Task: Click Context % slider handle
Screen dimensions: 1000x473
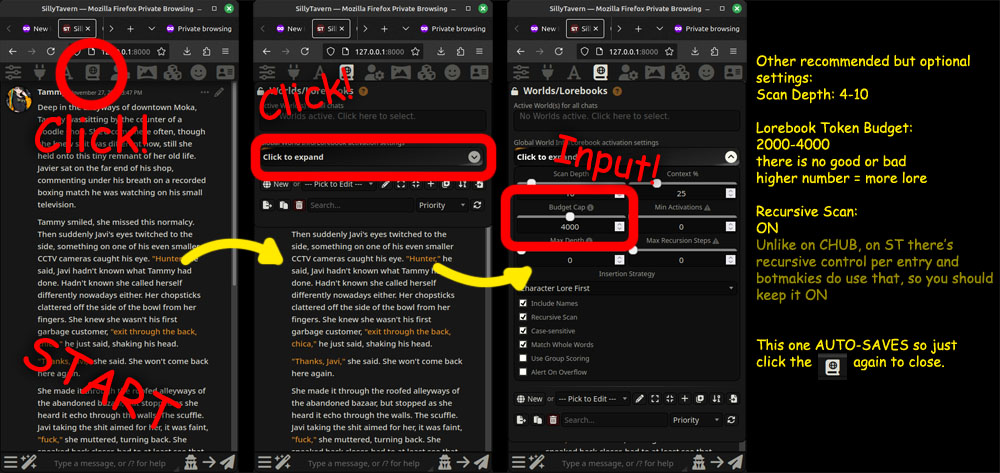Action: 657,183
